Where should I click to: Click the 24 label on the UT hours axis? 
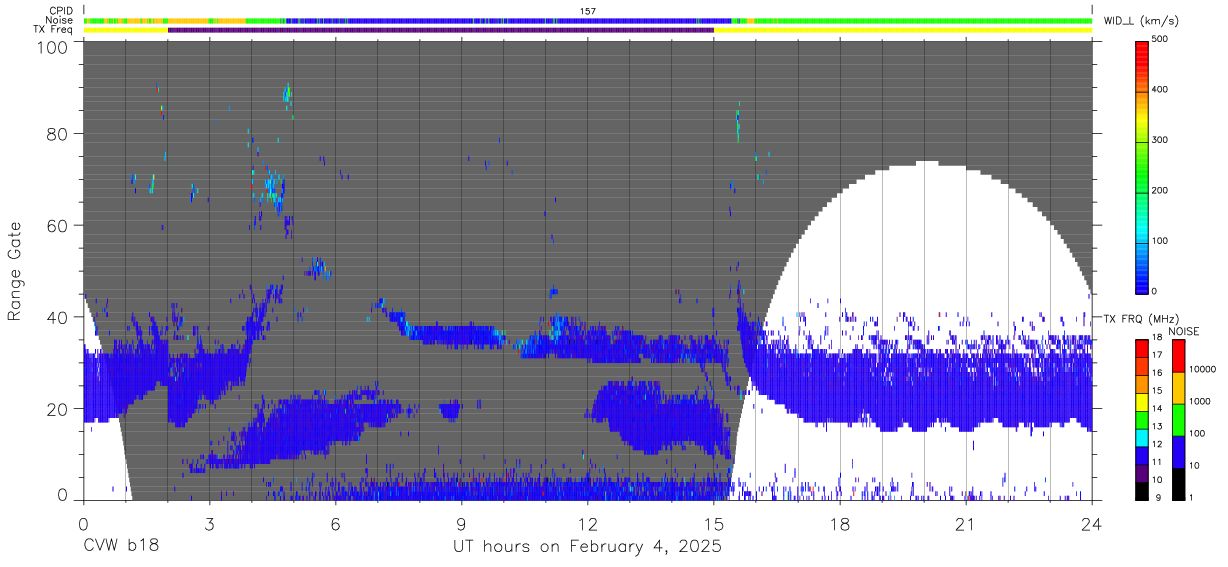[1092, 523]
